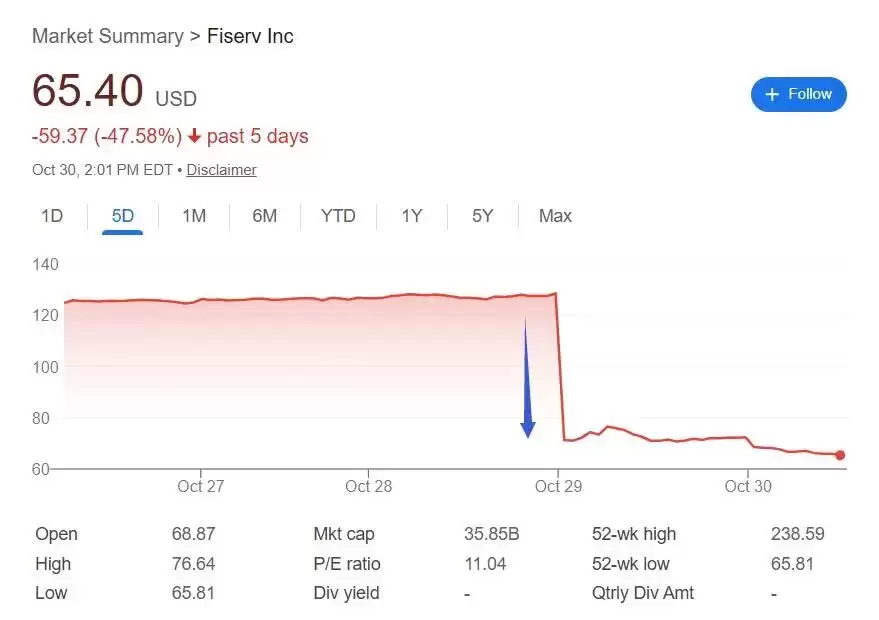Viewport: 879px width, 620px height.
Task: Open the Disclaimer link
Action: point(221,170)
